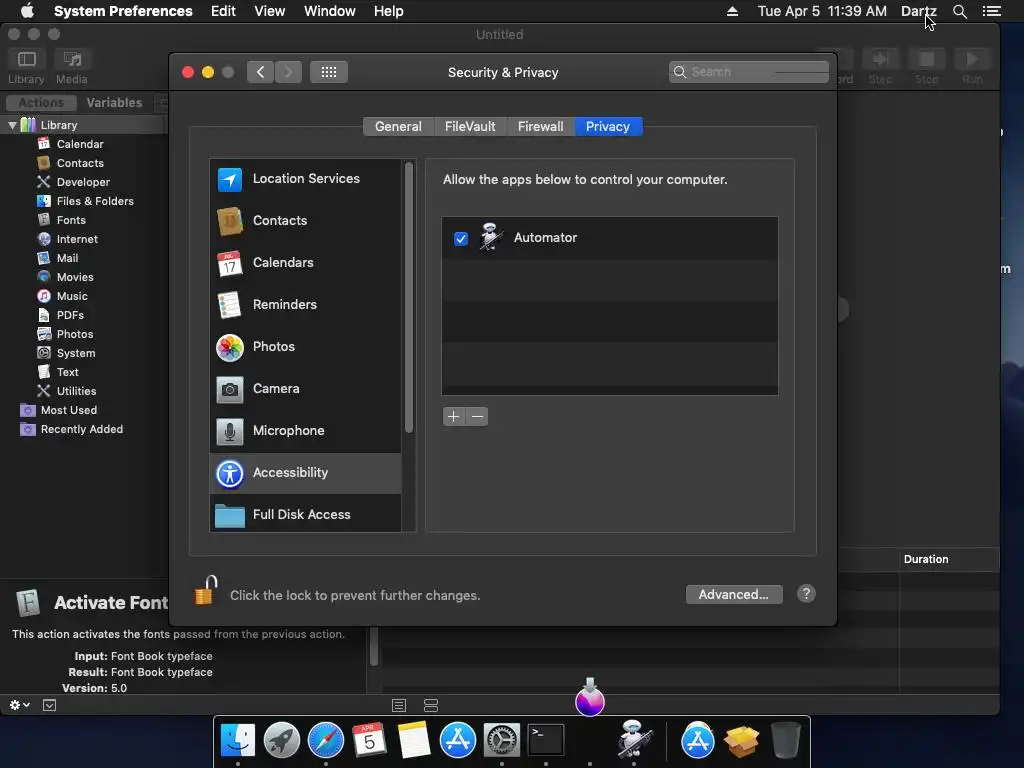Collapse the Library tree in Automator
This screenshot has width=1024, height=768.
[x=12, y=125]
